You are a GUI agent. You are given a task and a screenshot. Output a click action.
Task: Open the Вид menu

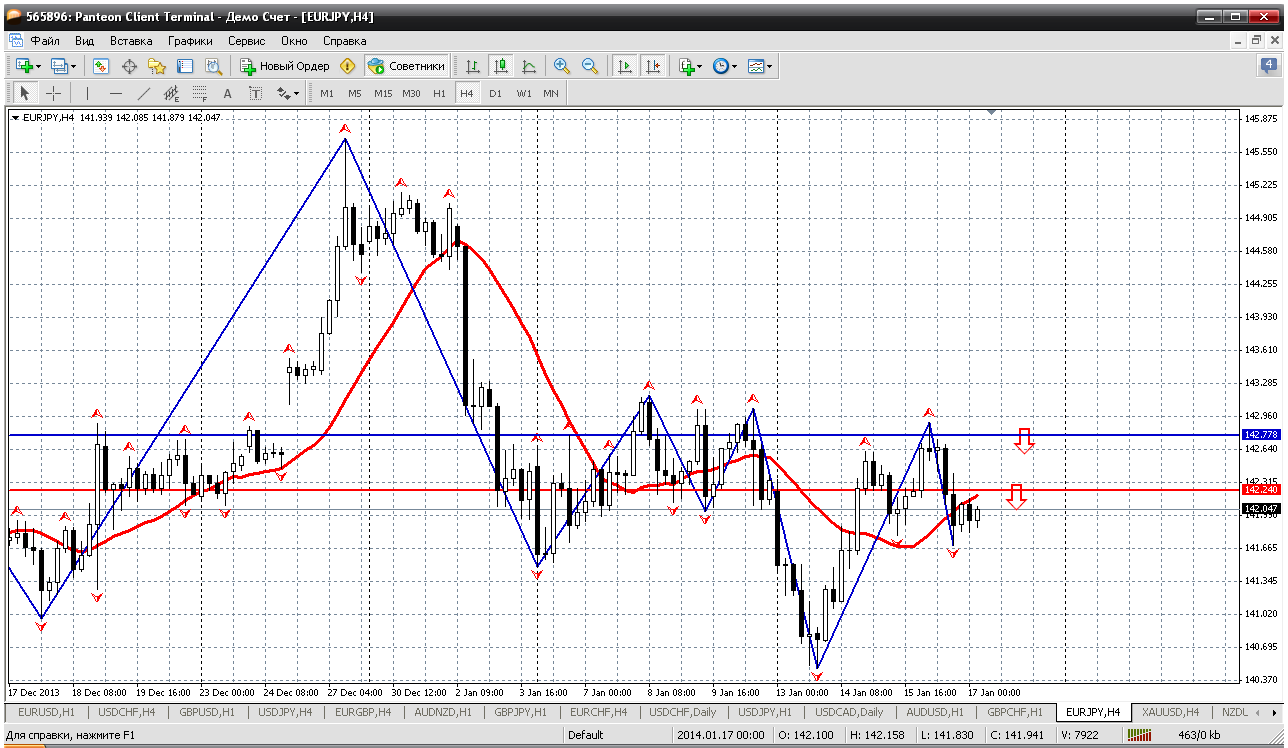point(85,41)
